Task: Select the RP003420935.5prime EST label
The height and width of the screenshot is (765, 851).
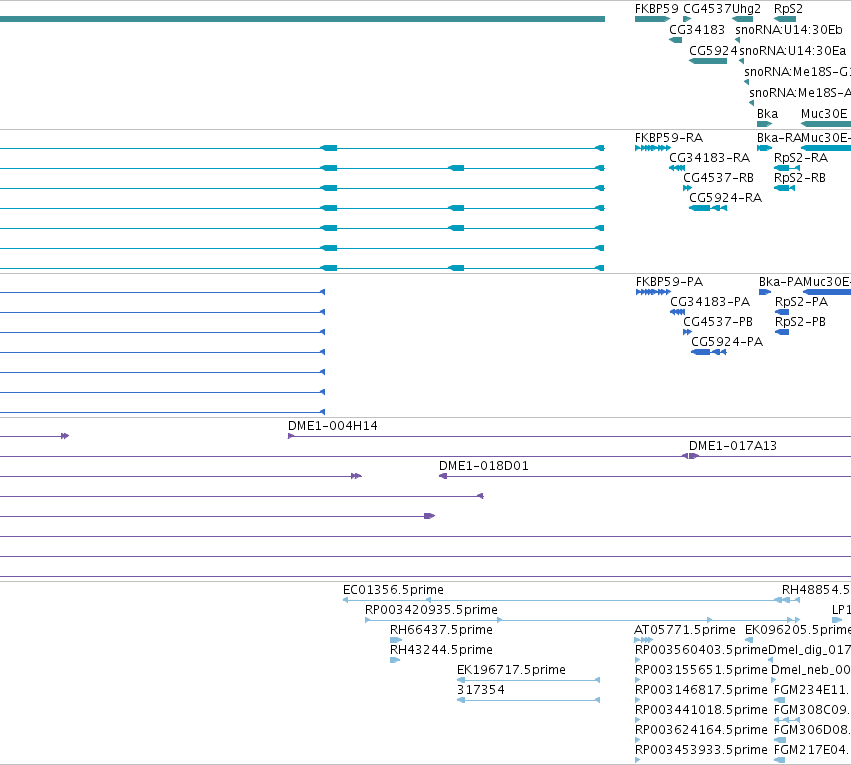Action: coord(431,610)
